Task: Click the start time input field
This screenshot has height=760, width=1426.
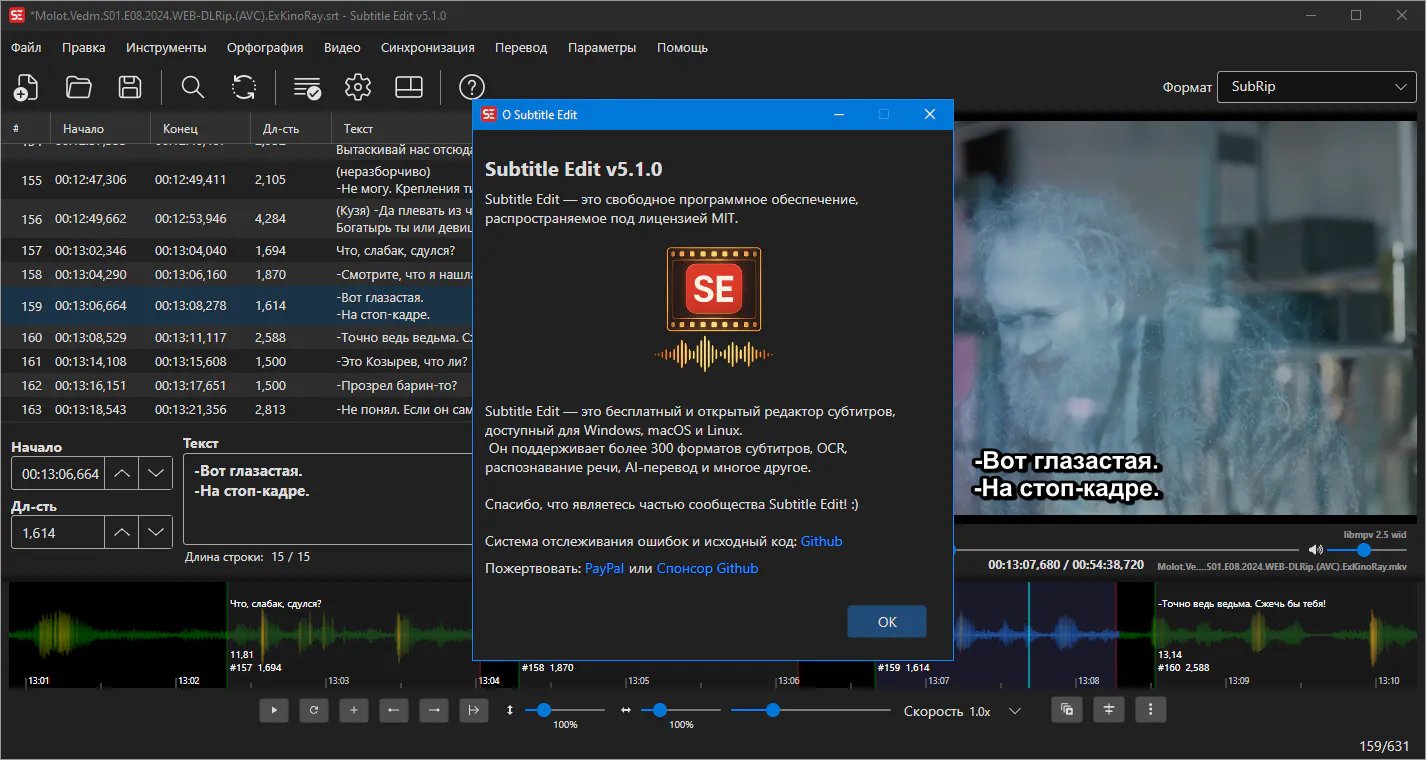Action: tap(58, 474)
